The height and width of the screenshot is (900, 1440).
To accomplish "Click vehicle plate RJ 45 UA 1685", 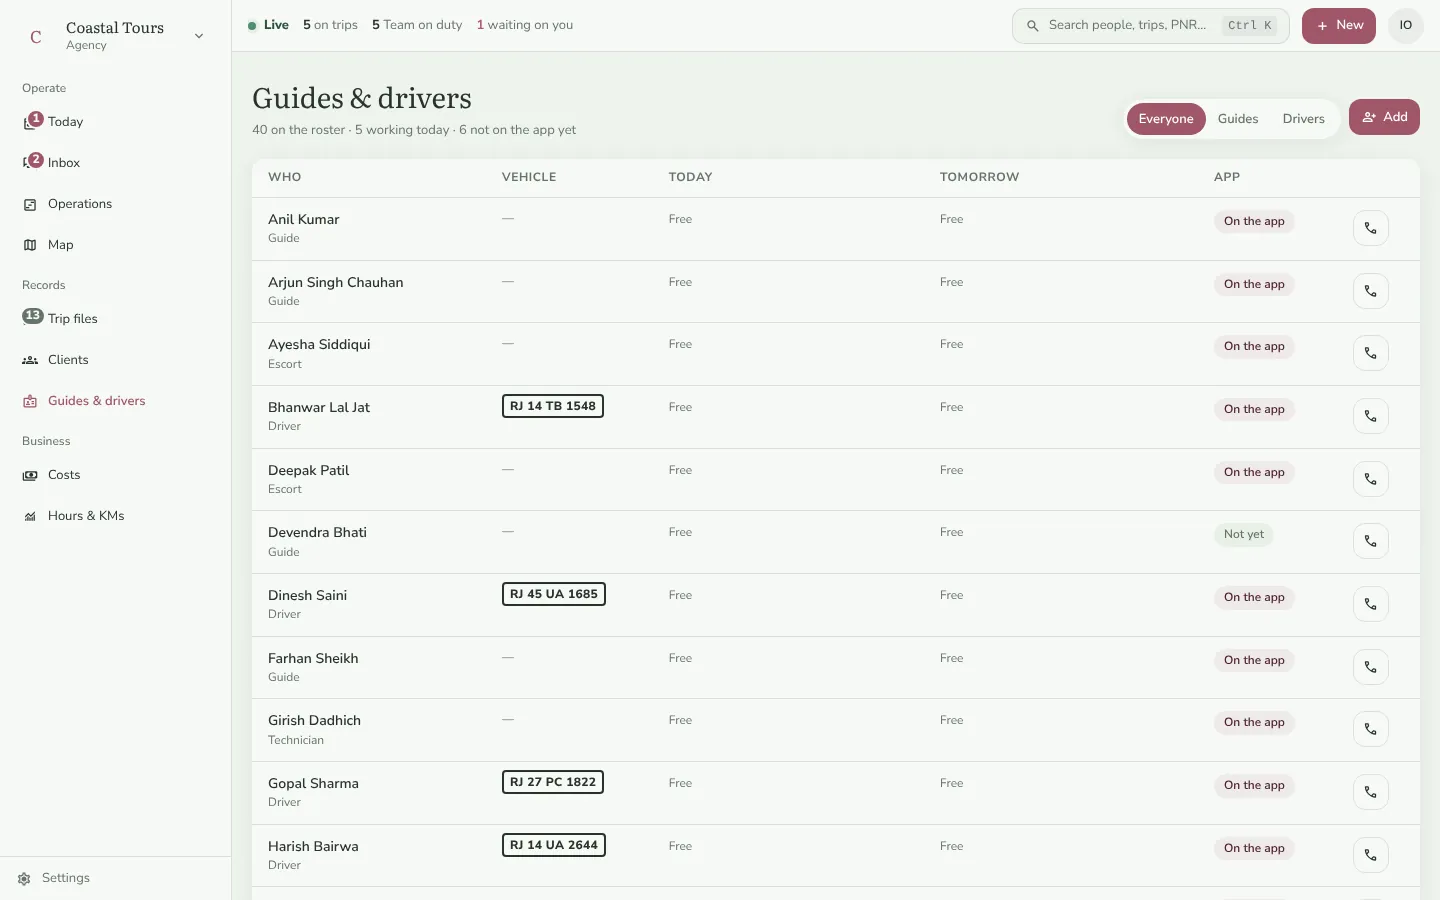I will click(554, 594).
